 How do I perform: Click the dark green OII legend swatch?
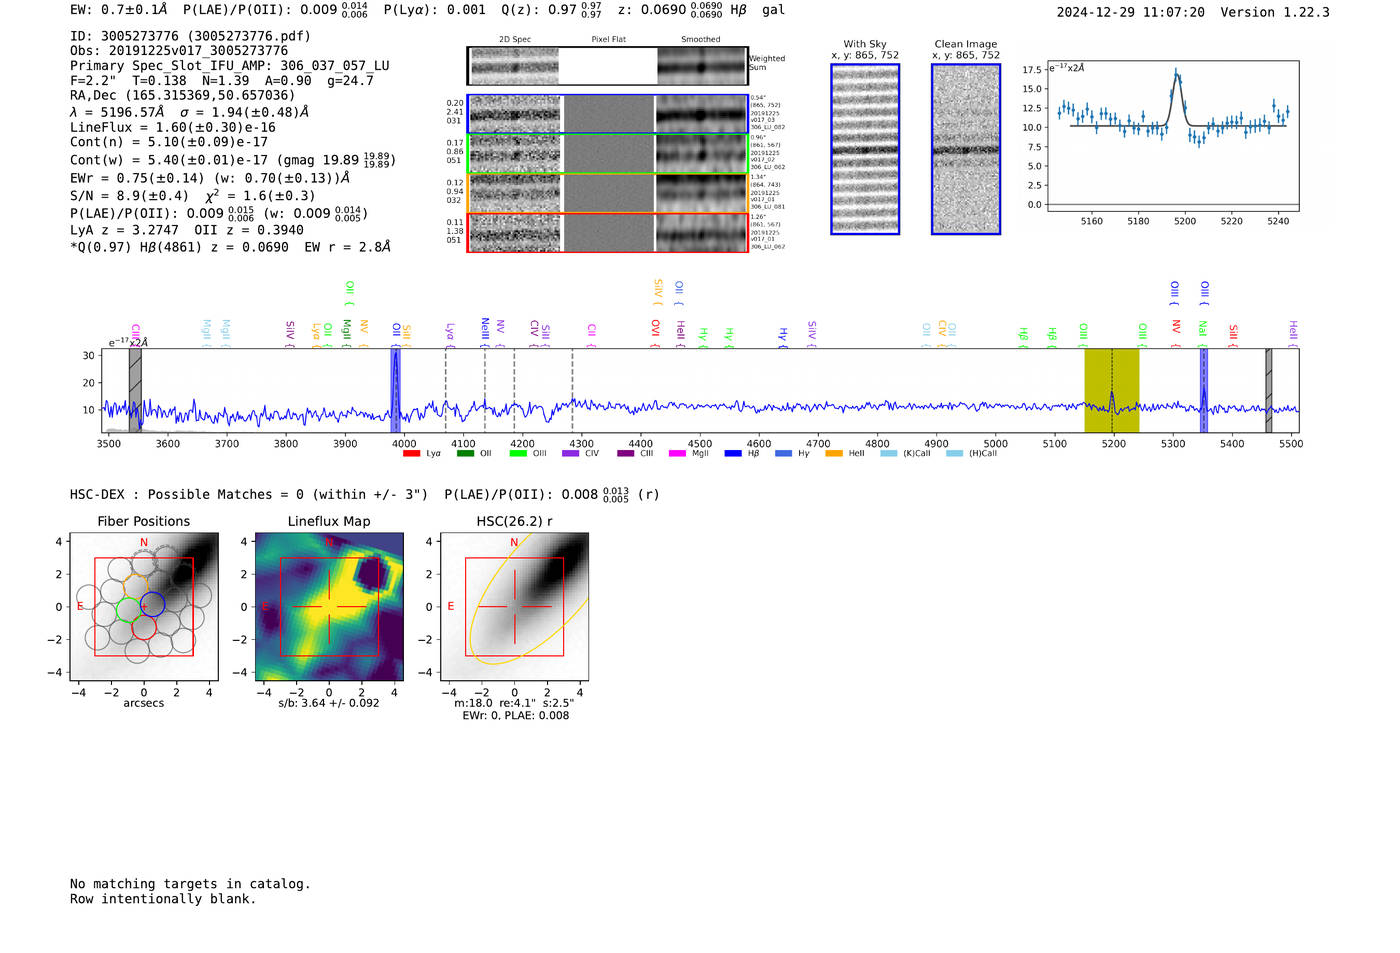(465, 454)
